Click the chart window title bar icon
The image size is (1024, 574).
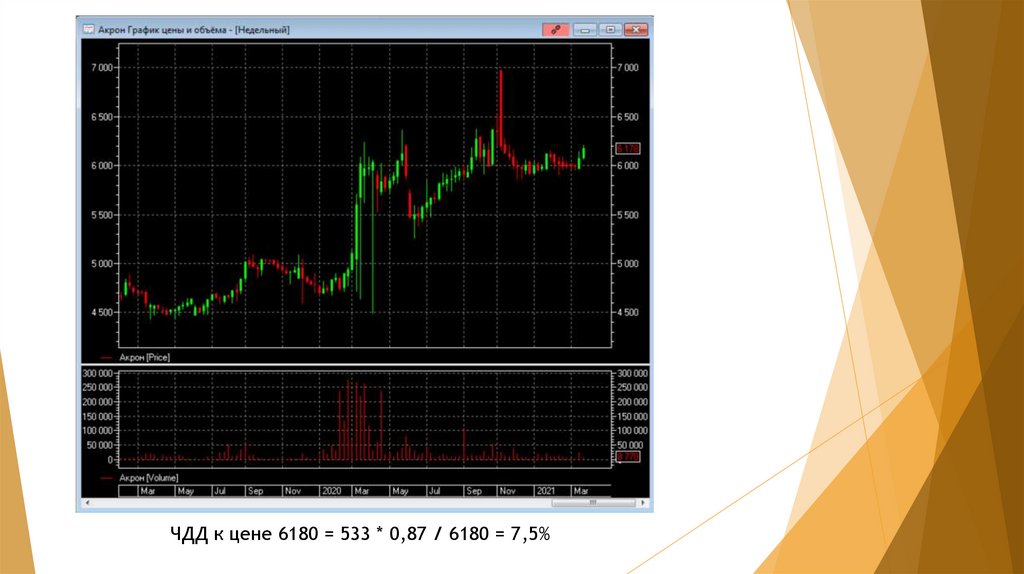click(x=88, y=29)
